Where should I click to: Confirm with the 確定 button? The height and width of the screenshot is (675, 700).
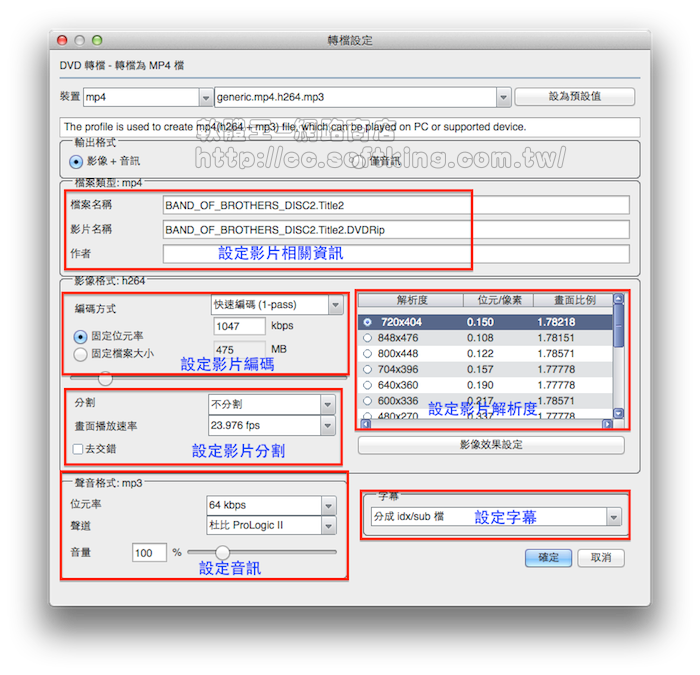coord(549,557)
